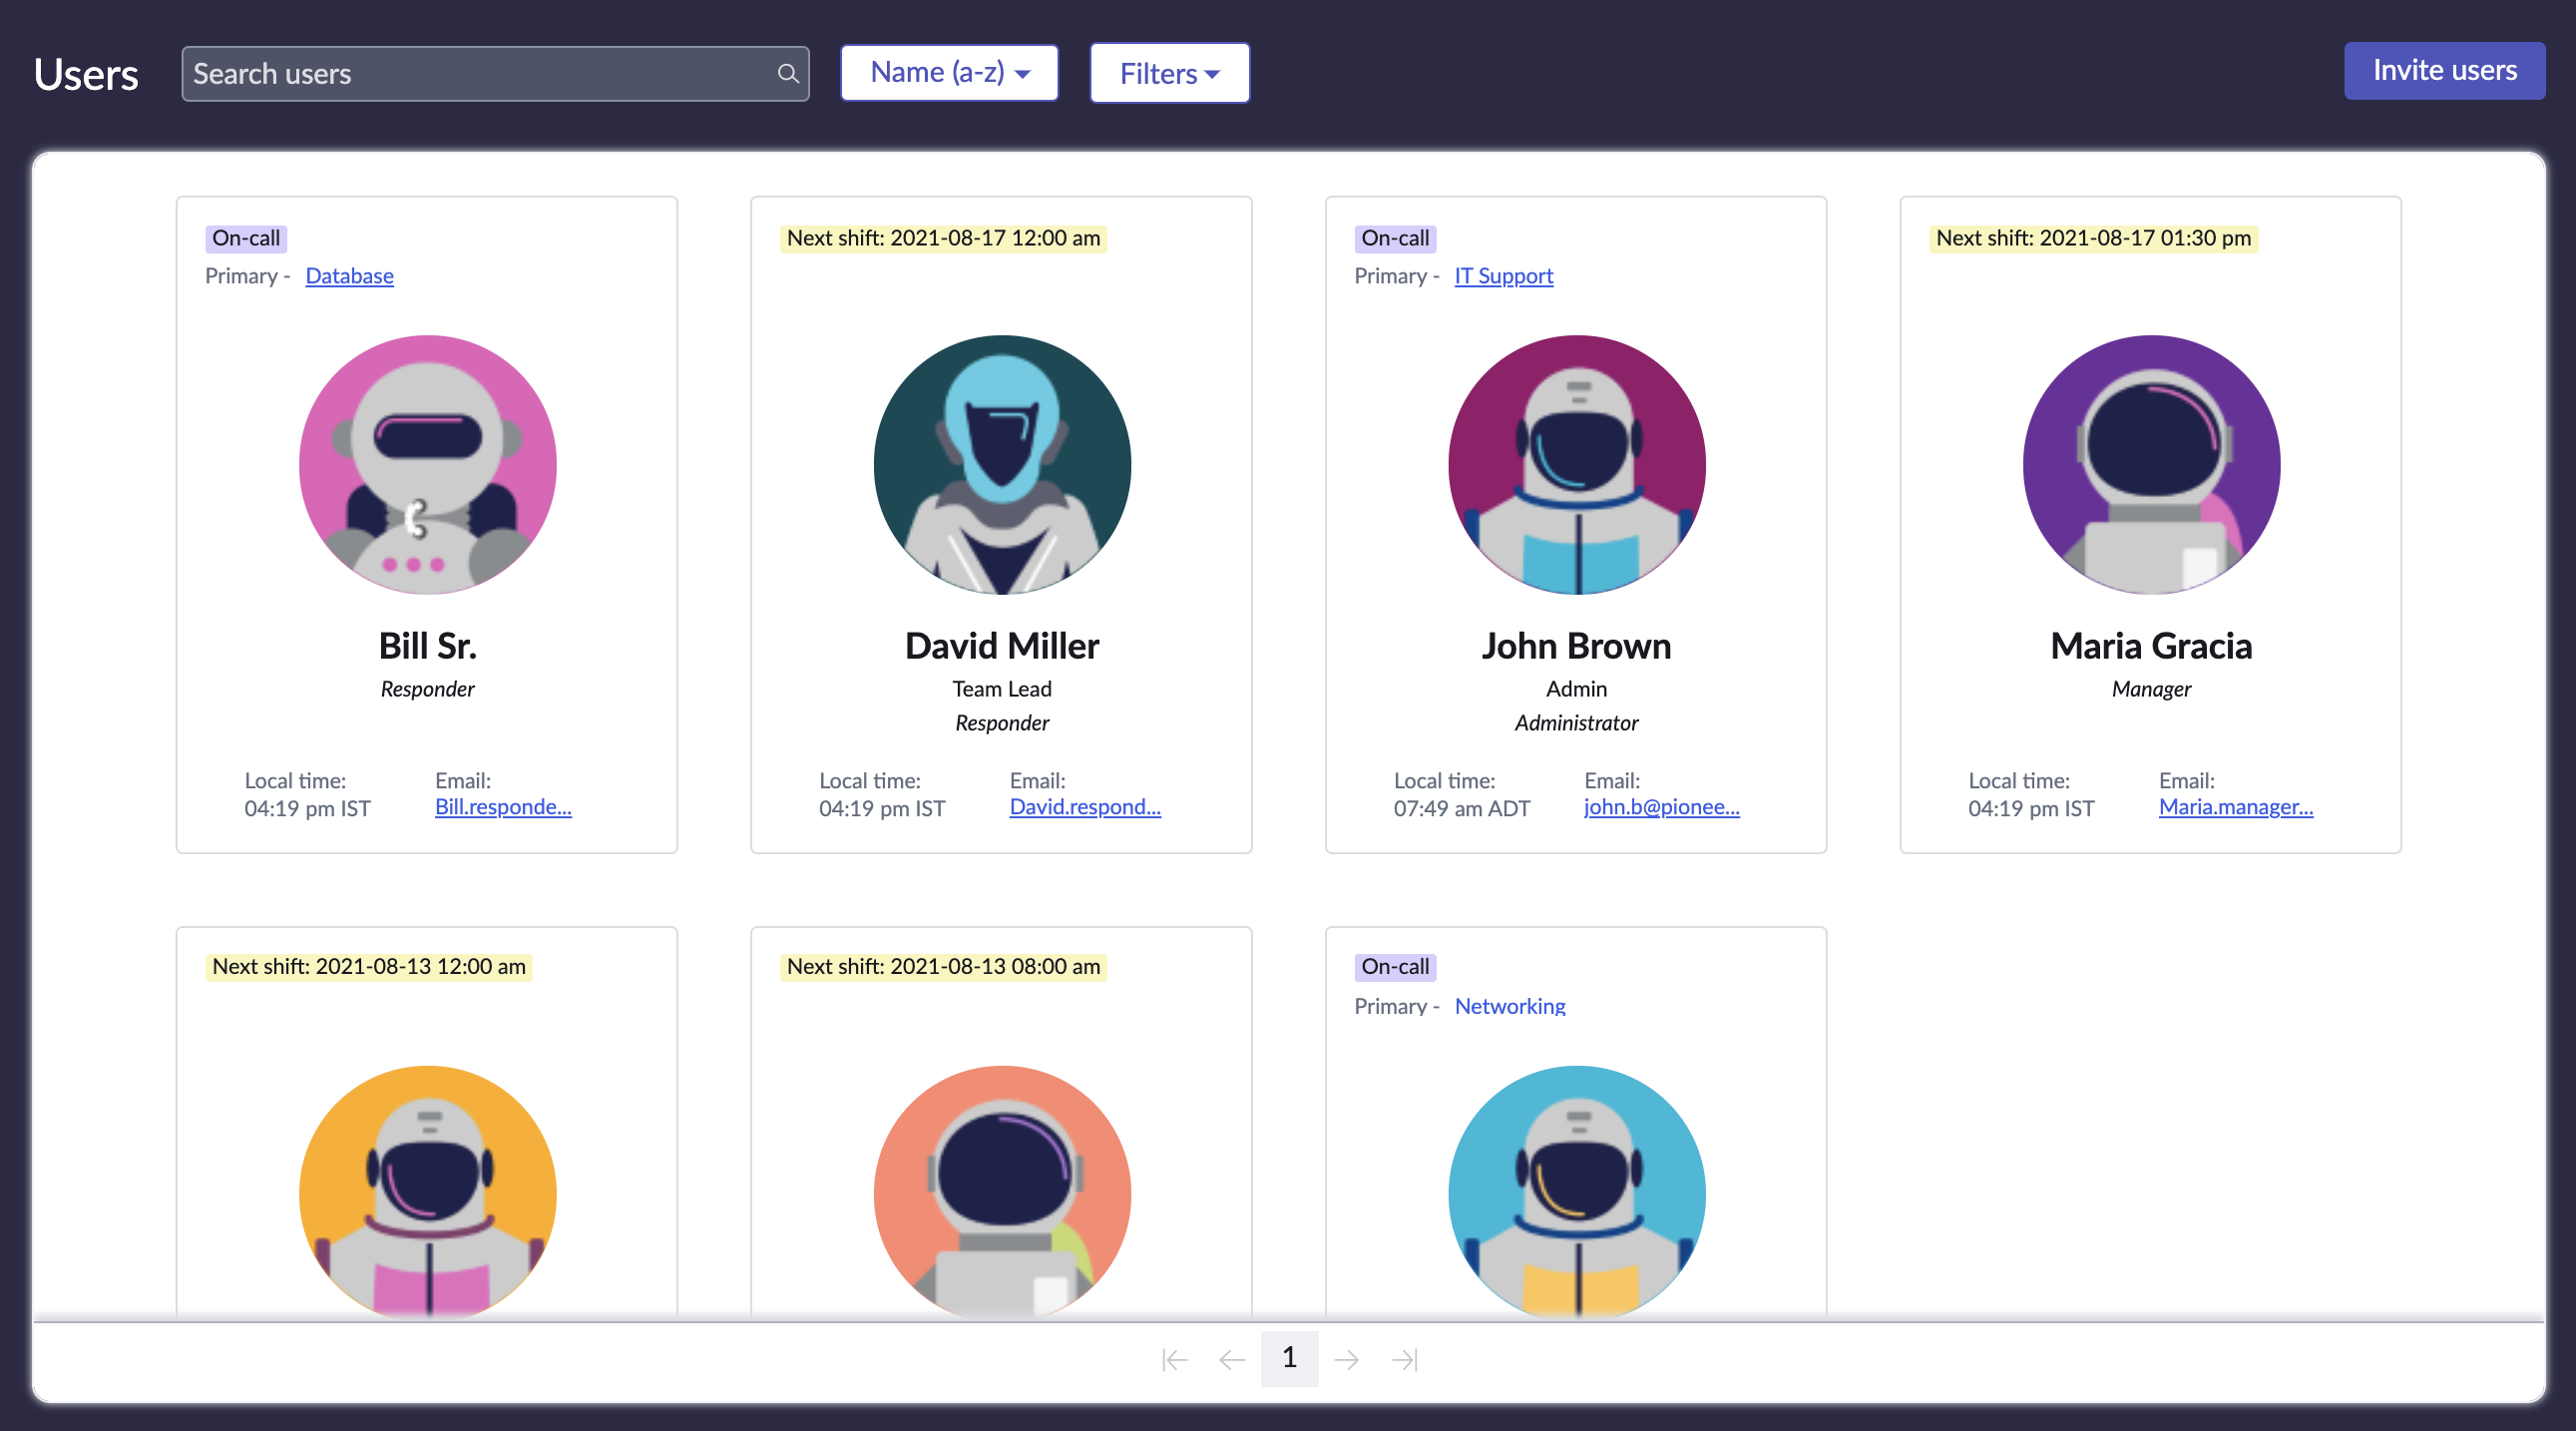
Task: Expand the Filters dropdown
Action: click(1169, 73)
